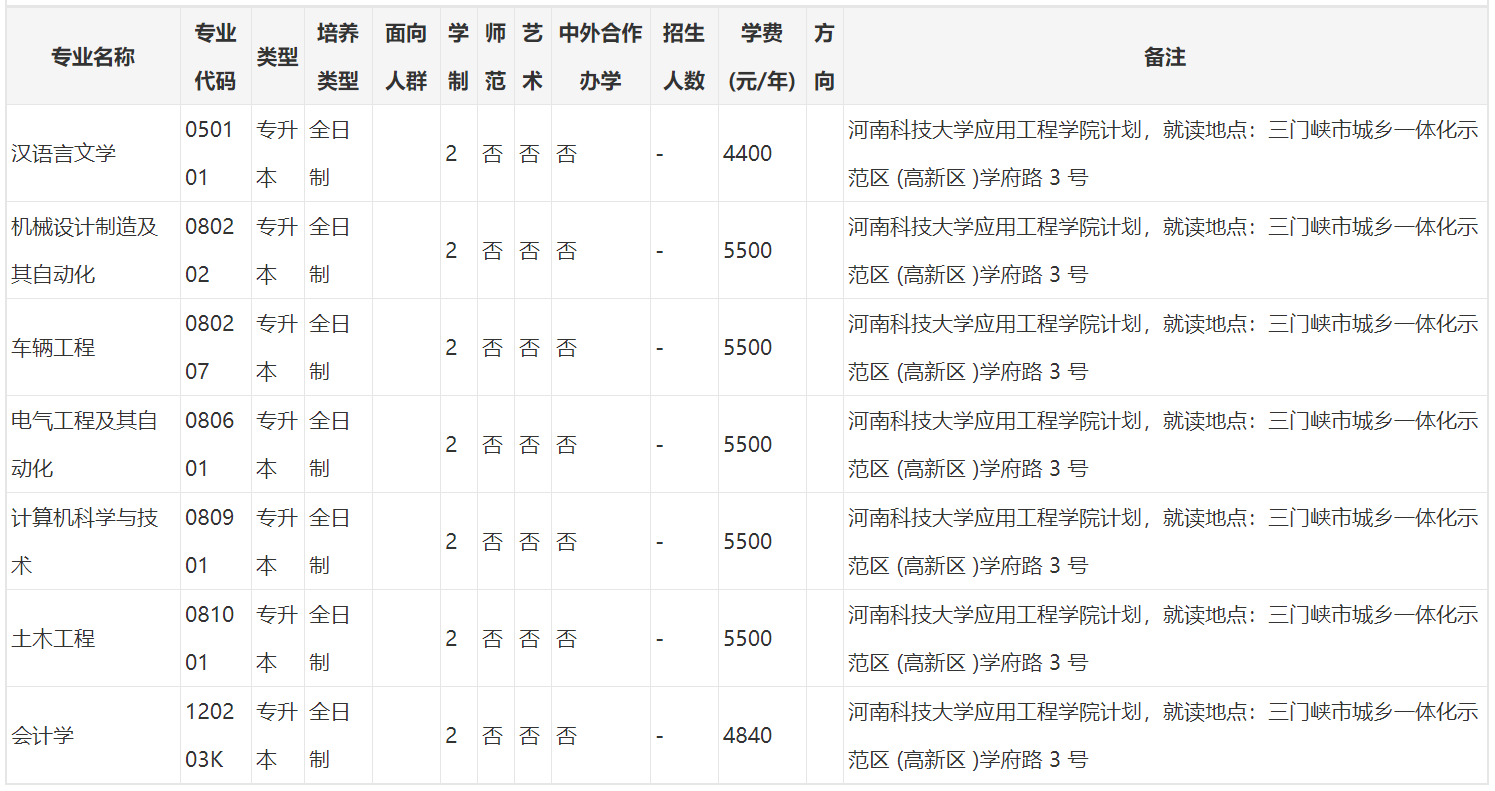This screenshot has width=1495, height=791.
Task: Select the 会计学 major name
Action: [38, 733]
